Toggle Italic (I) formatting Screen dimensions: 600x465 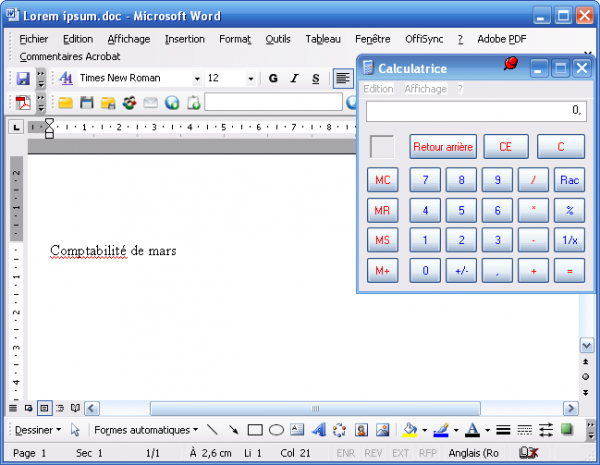click(x=294, y=78)
